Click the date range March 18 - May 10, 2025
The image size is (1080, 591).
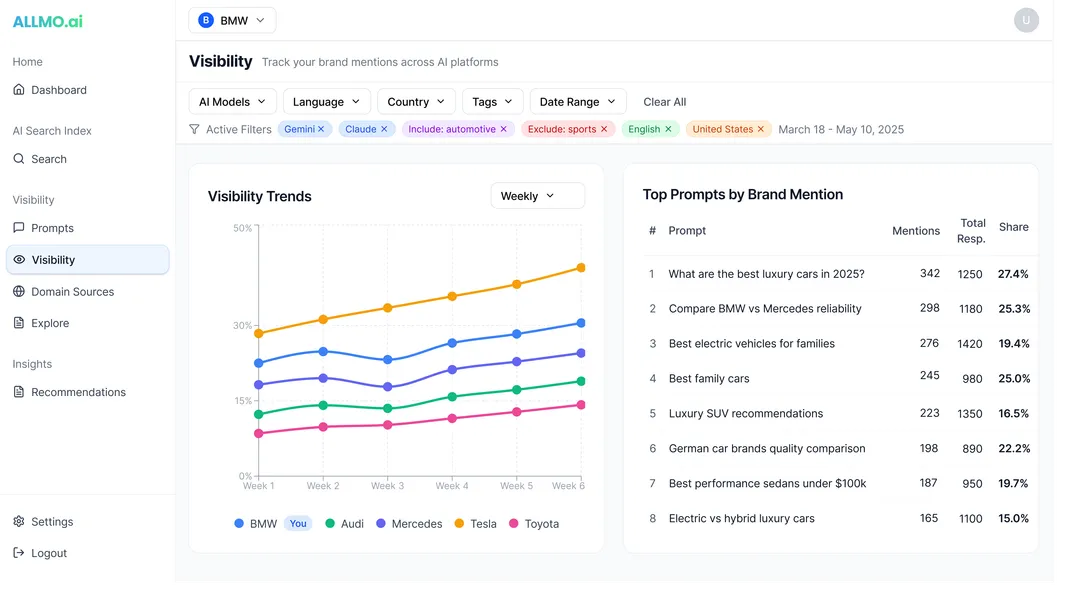(x=841, y=129)
